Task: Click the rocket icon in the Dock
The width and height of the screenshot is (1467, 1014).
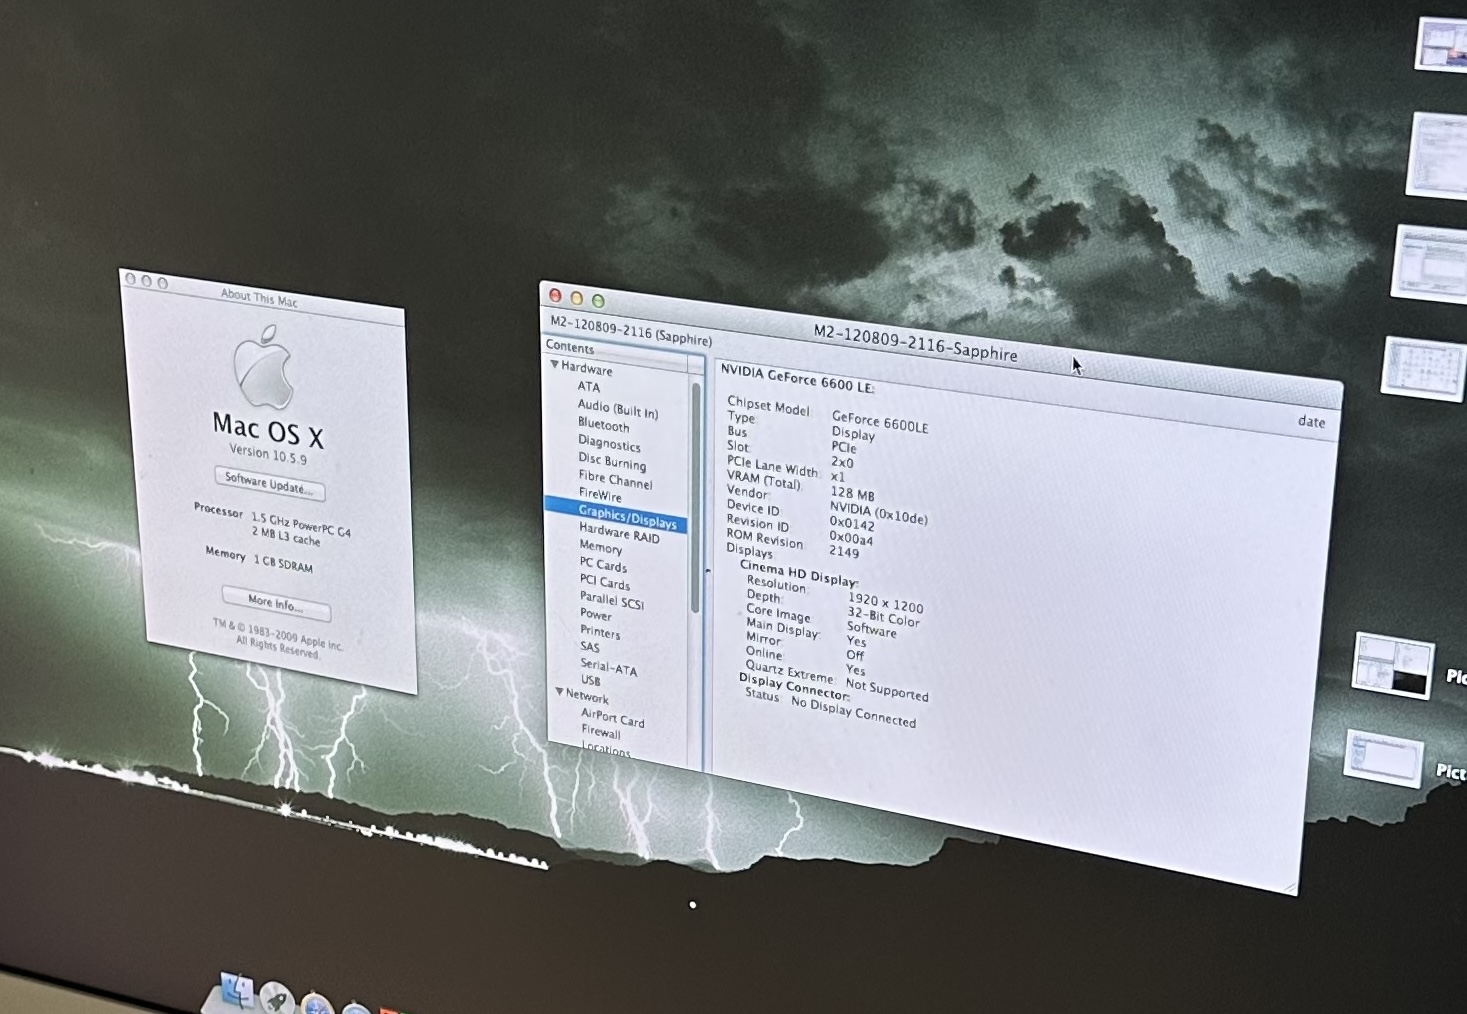Action: (277, 999)
